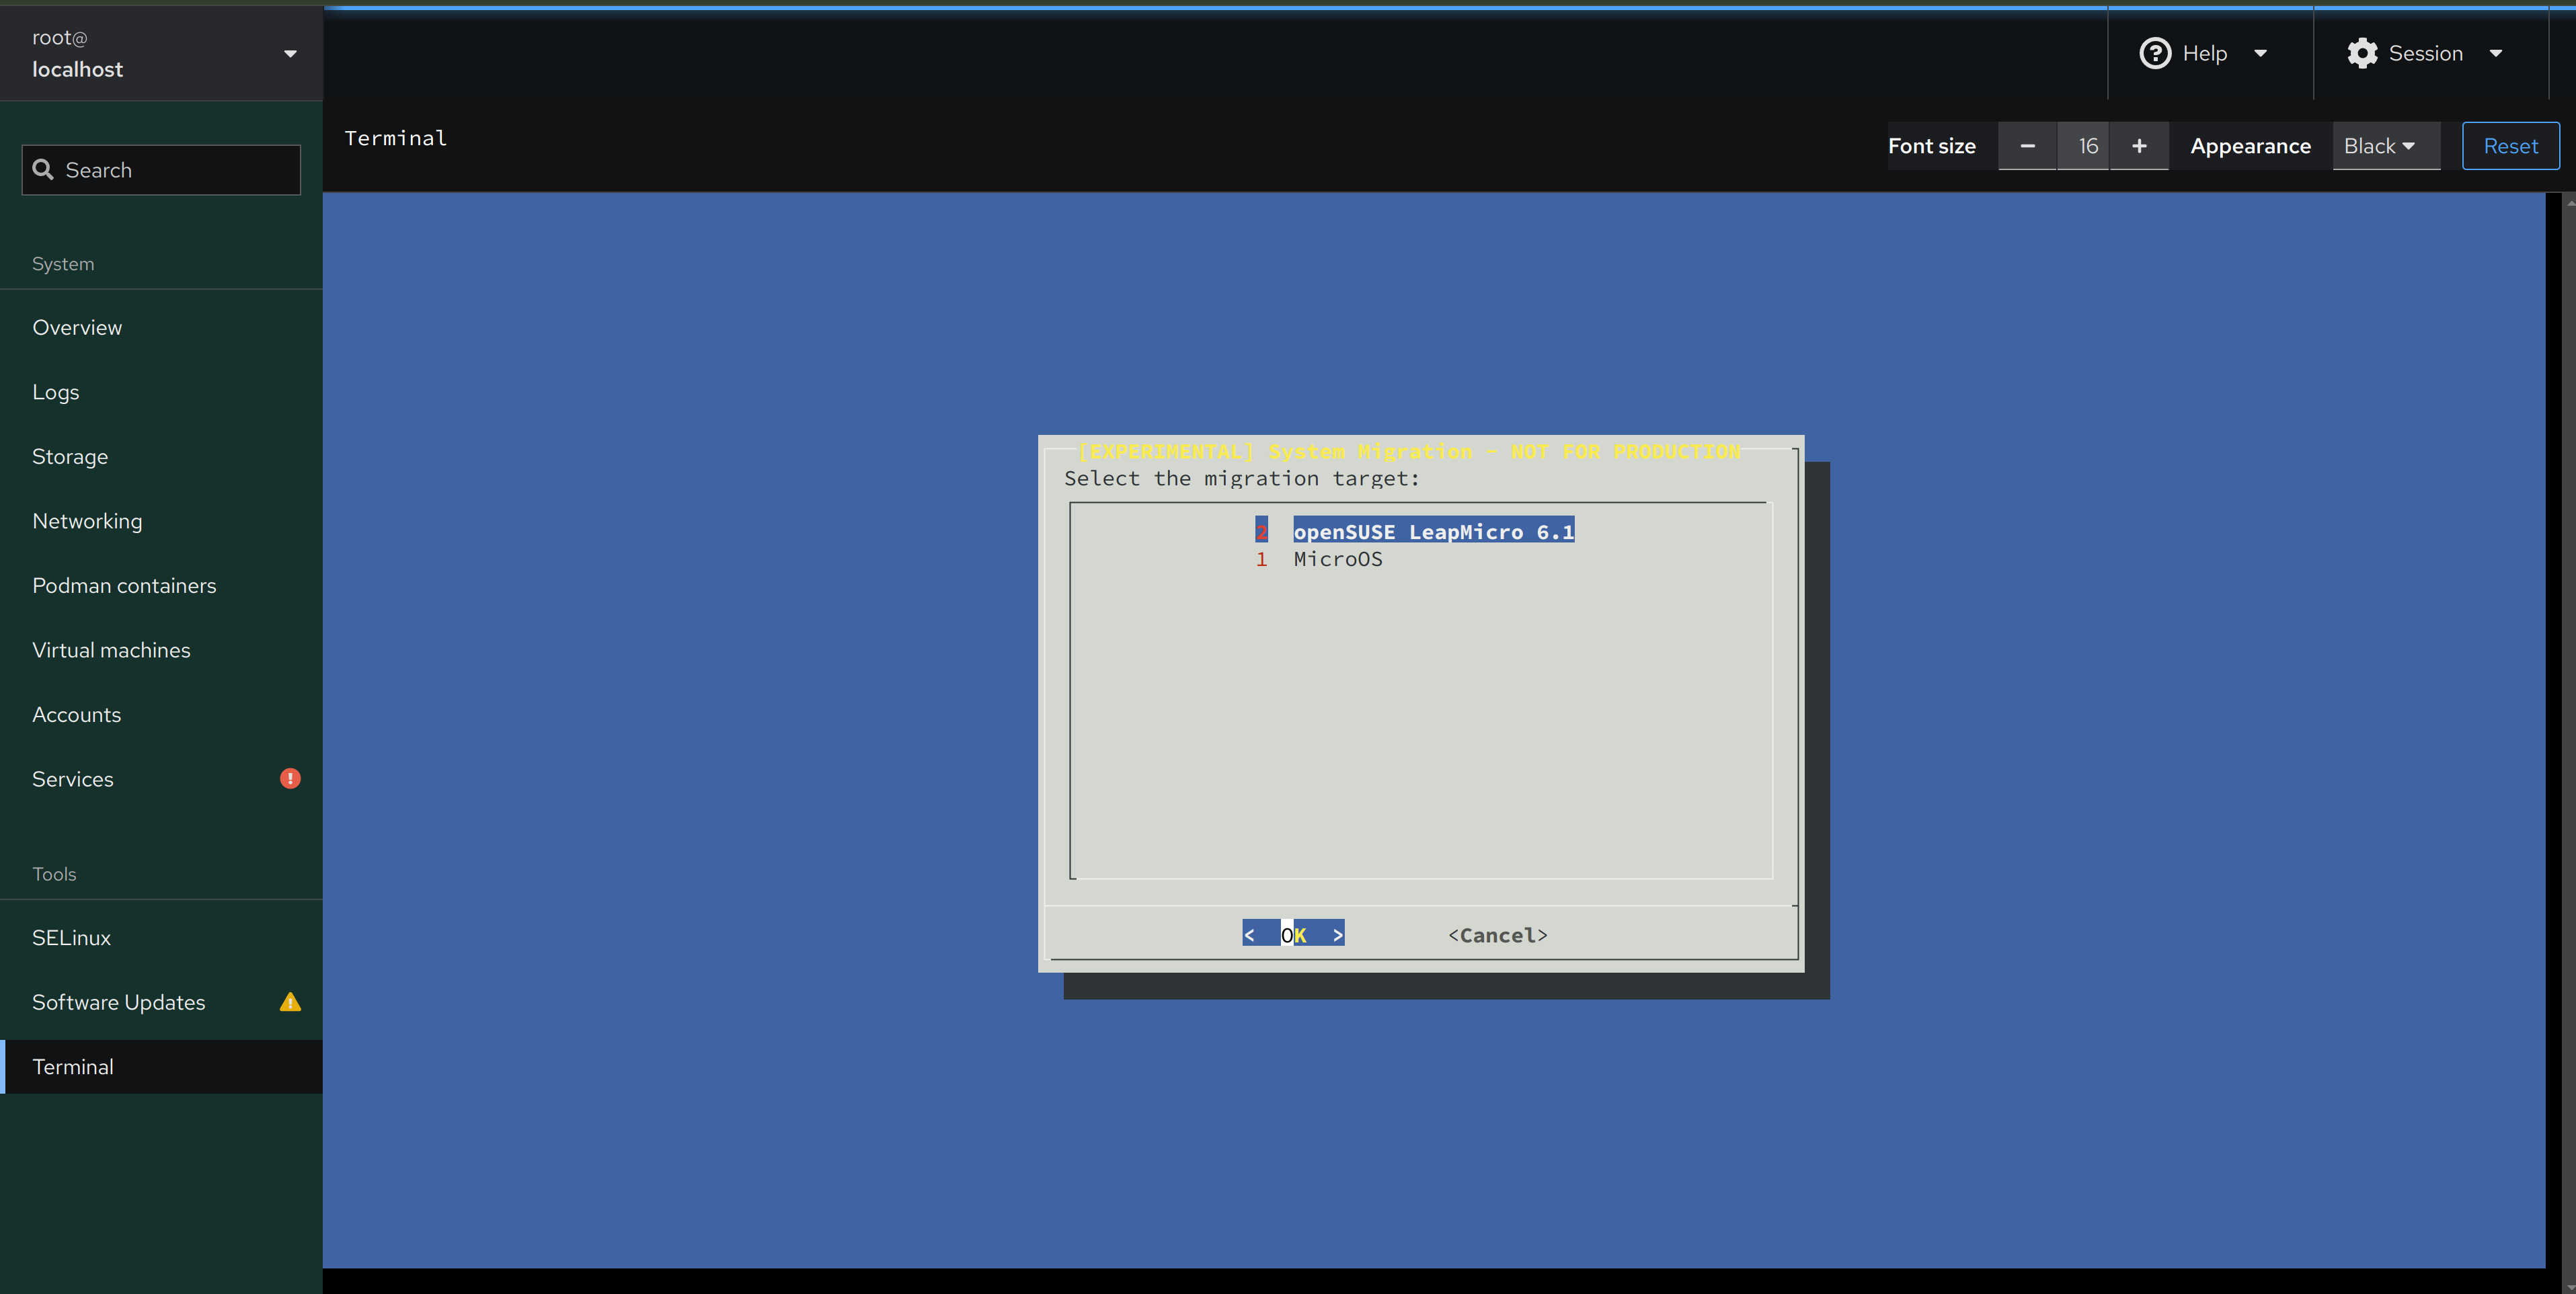Click the Services alert icon
Screen dimensions: 2576x1294
click(290, 777)
